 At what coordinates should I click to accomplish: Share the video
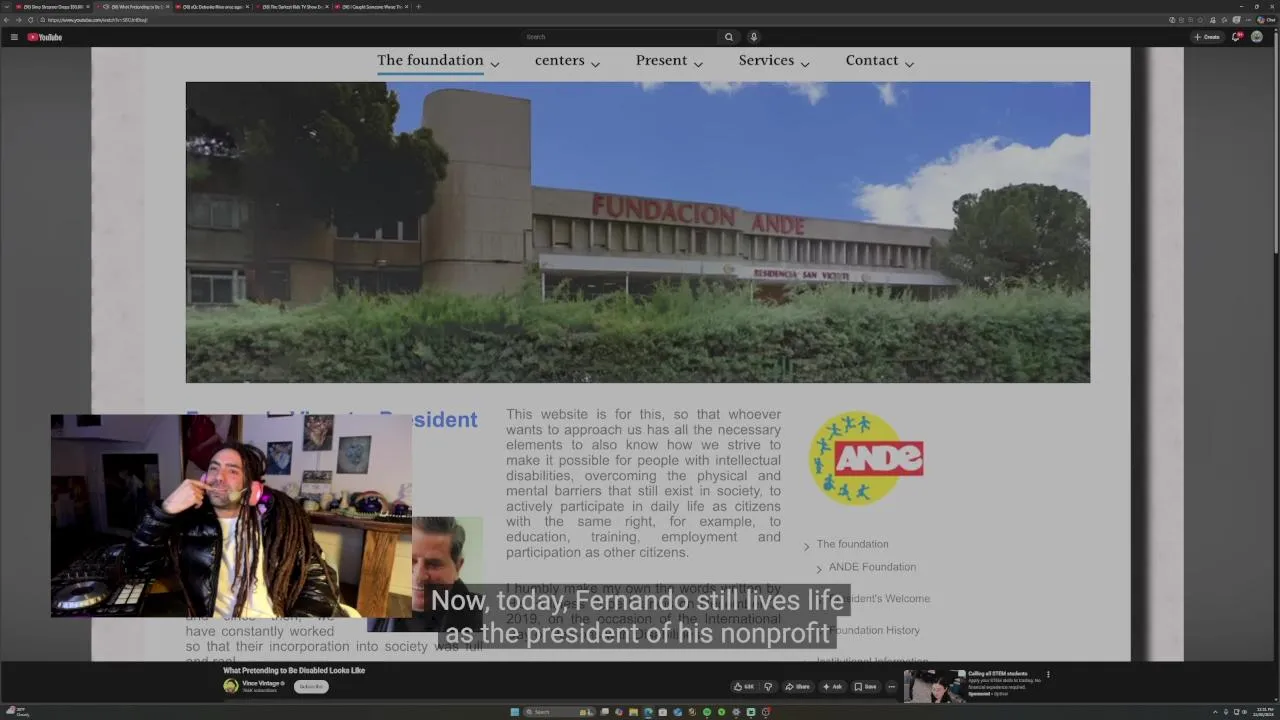pos(797,687)
